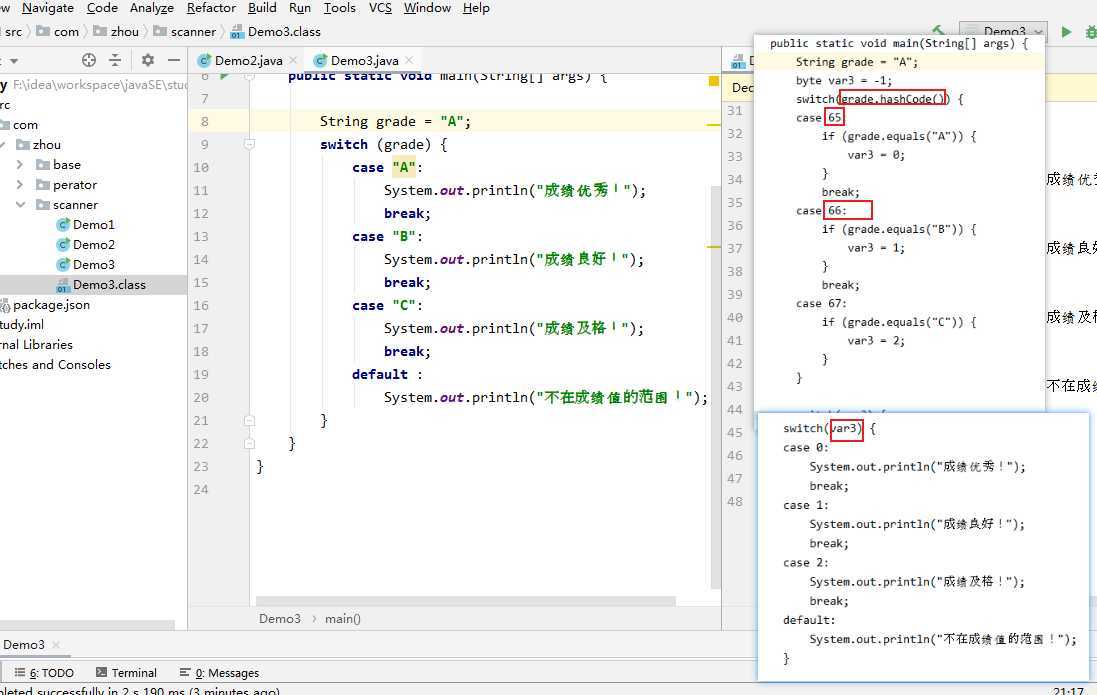
Task: Expand the perator package folder
Action: coord(20,185)
